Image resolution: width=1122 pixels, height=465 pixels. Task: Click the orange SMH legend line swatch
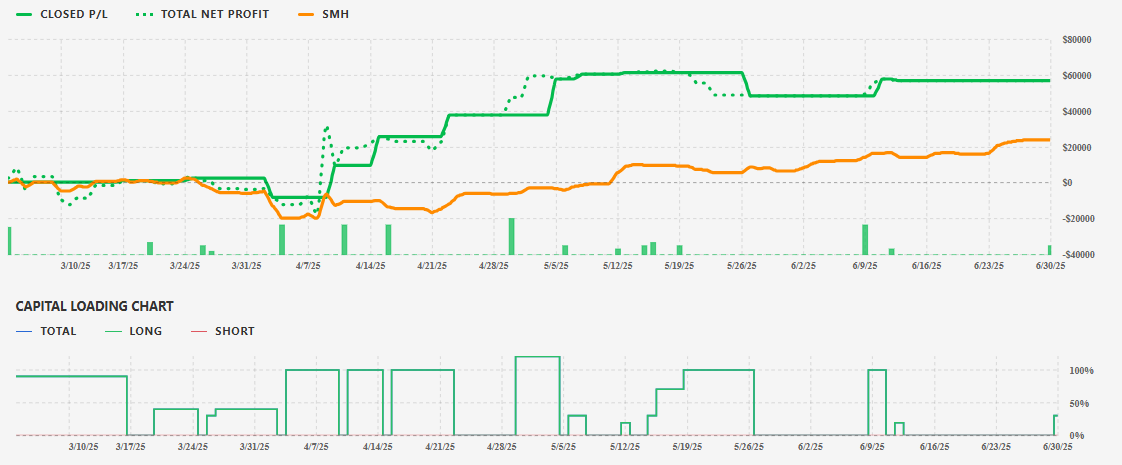tap(308, 14)
